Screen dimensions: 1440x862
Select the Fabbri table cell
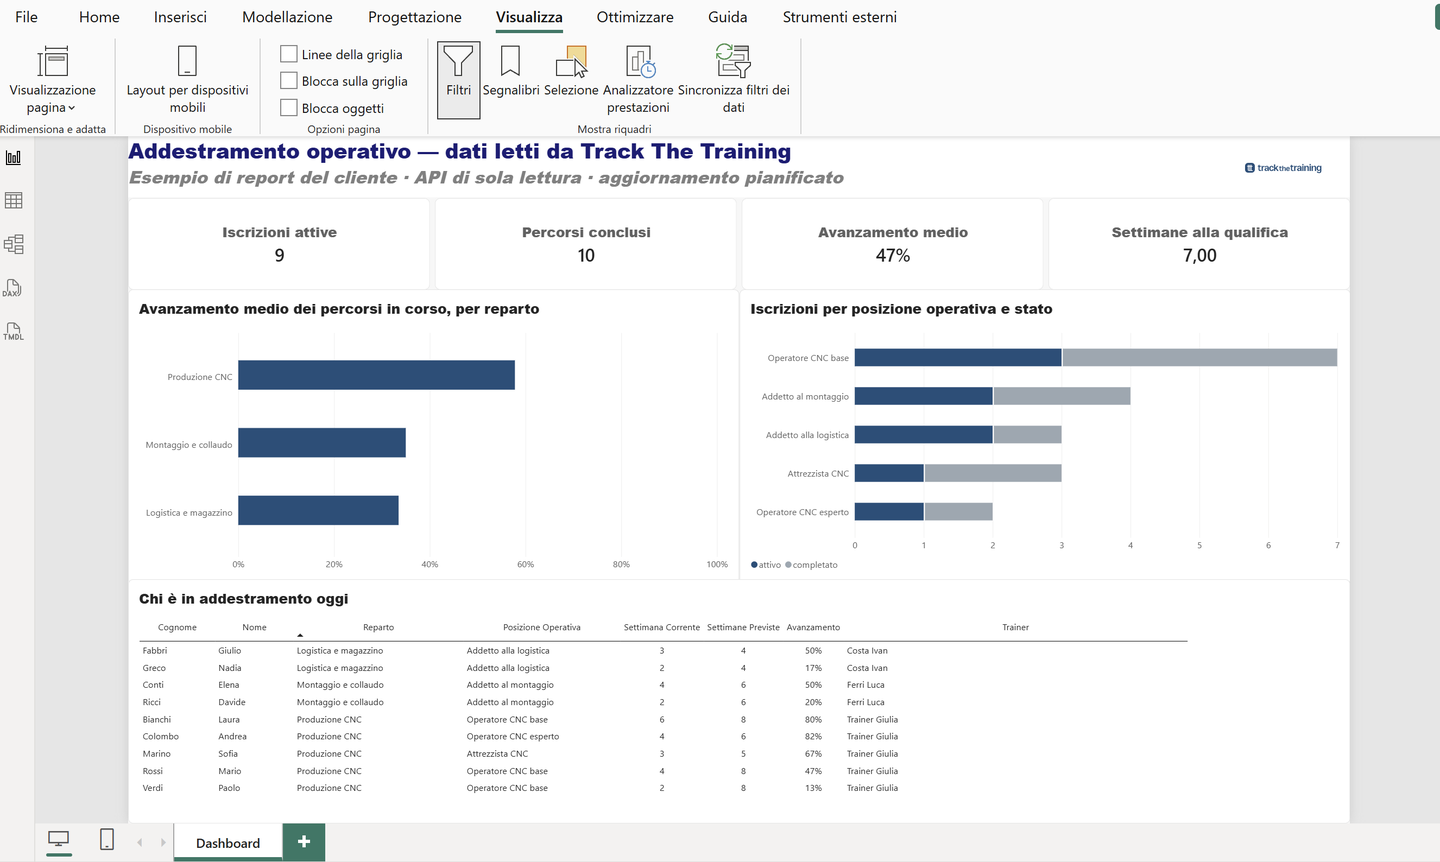[x=155, y=650]
